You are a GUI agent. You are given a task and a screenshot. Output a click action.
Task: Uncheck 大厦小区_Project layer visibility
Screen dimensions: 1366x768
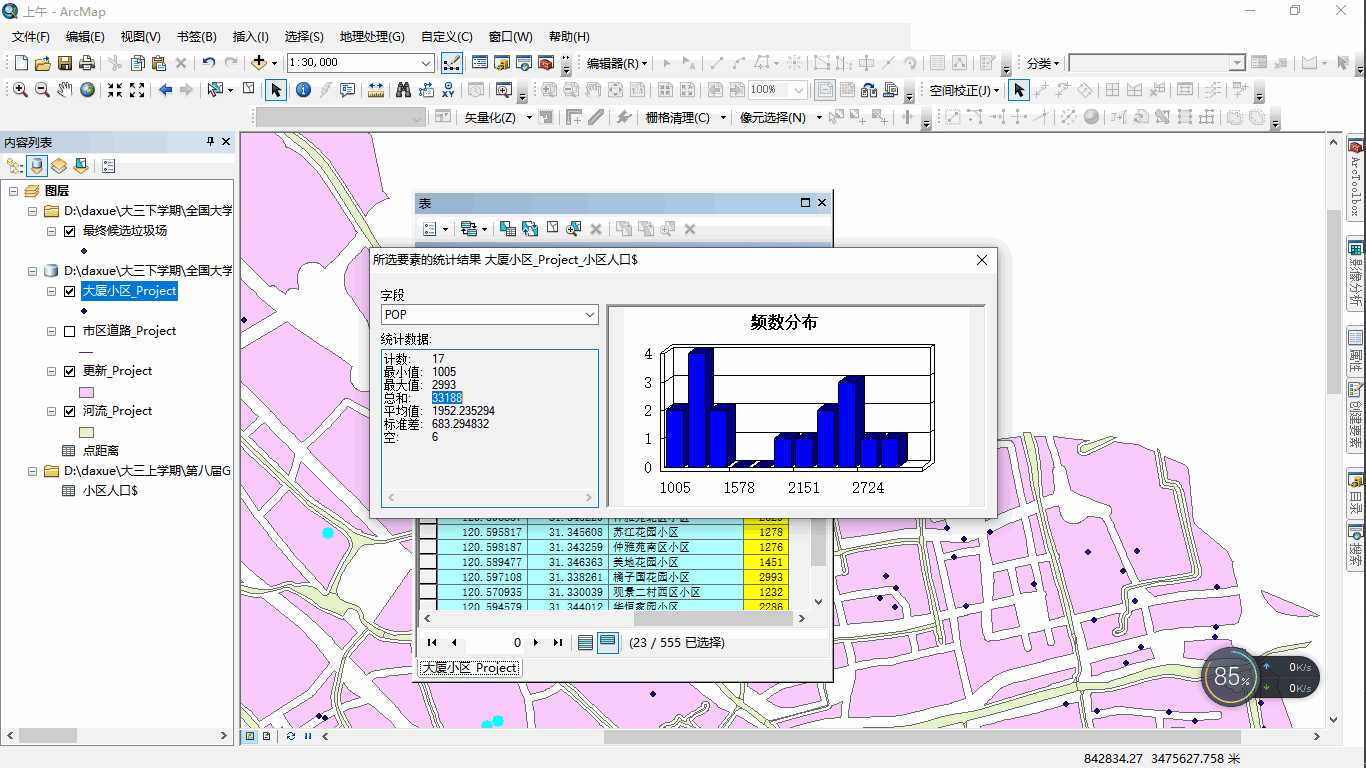coord(69,291)
